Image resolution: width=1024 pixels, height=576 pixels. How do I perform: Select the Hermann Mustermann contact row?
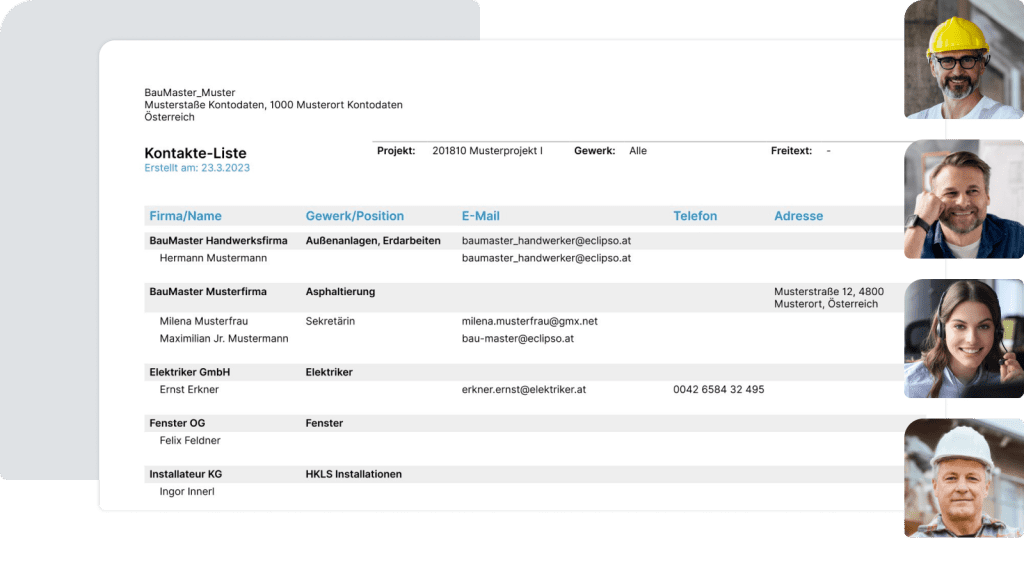point(214,257)
